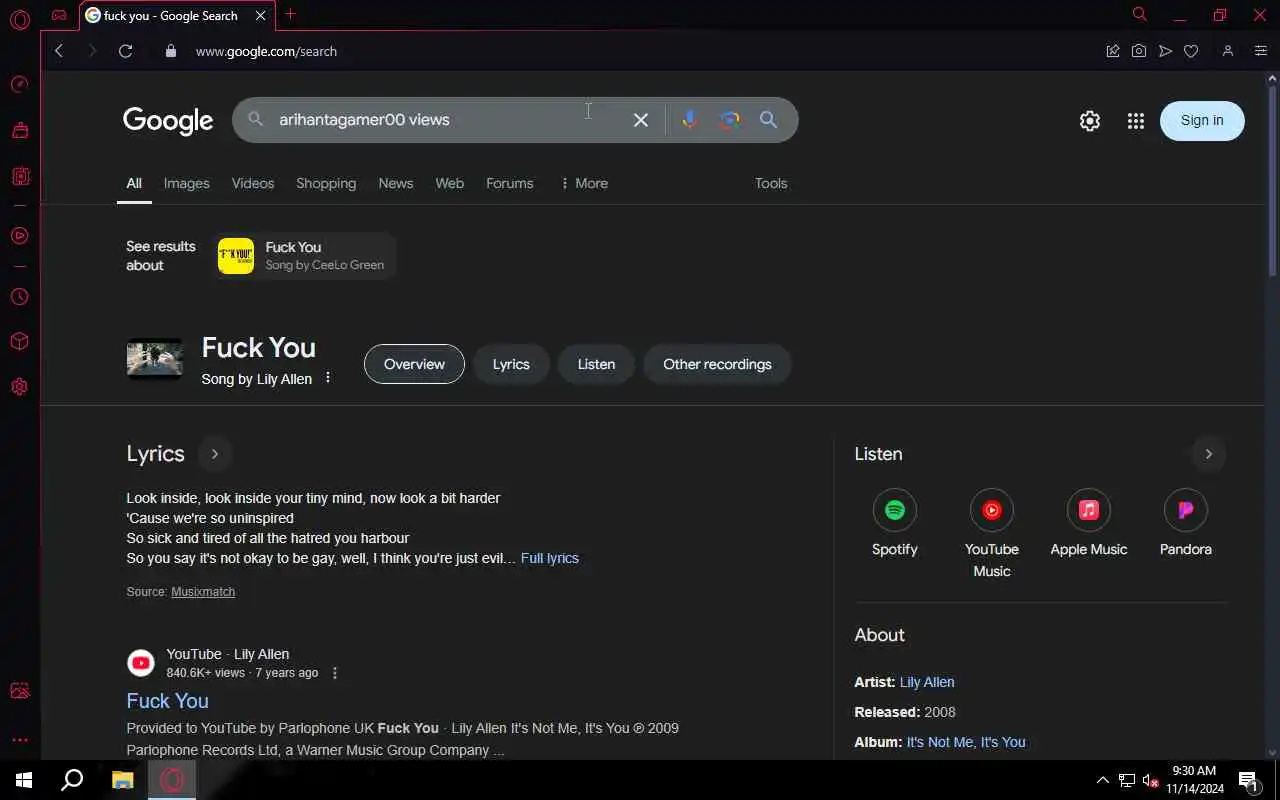Open search Tools options
This screenshot has width=1280, height=800.
771,183
